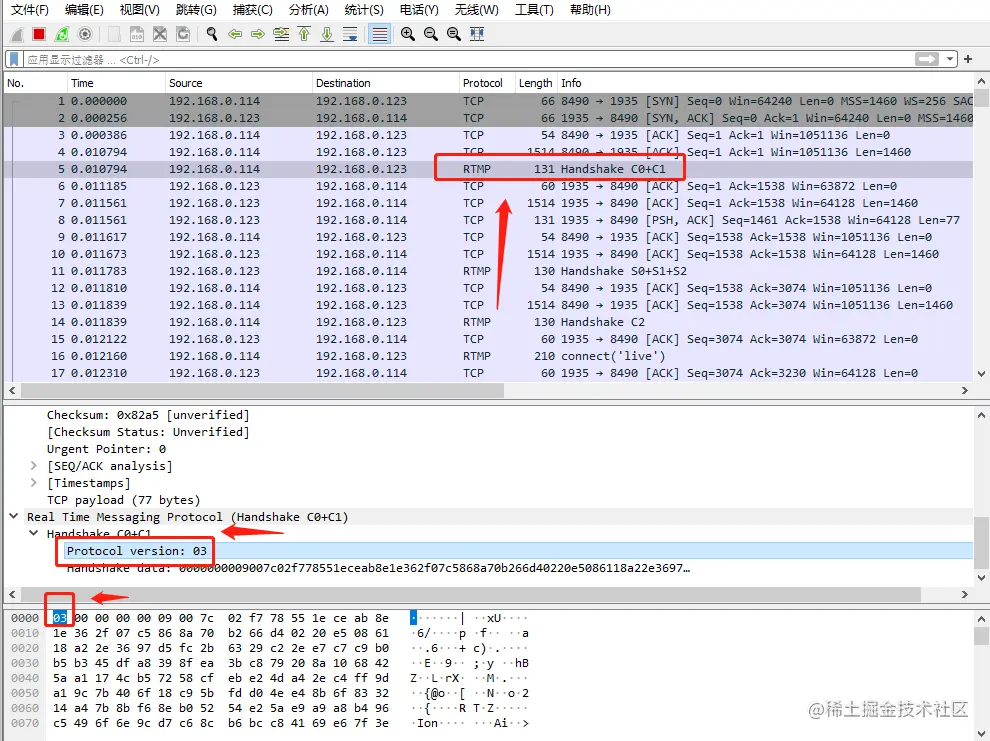The width and height of the screenshot is (990, 741).
Task: Open the 统计(S) menu
Action: point(364,9)
